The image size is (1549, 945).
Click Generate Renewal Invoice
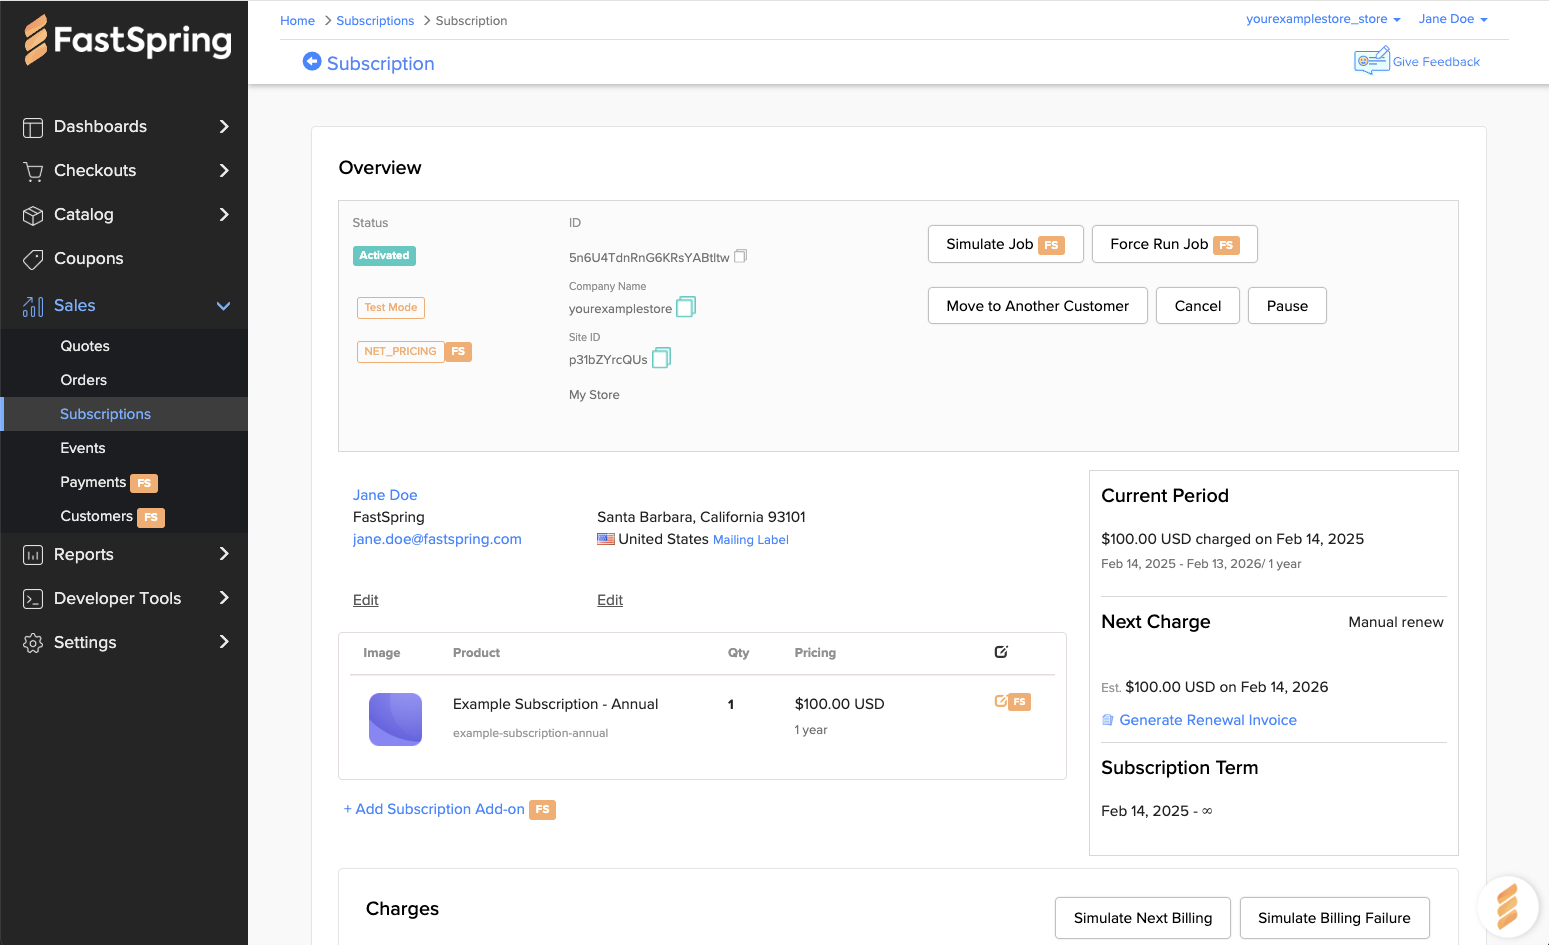click(x=1208, y=720)
